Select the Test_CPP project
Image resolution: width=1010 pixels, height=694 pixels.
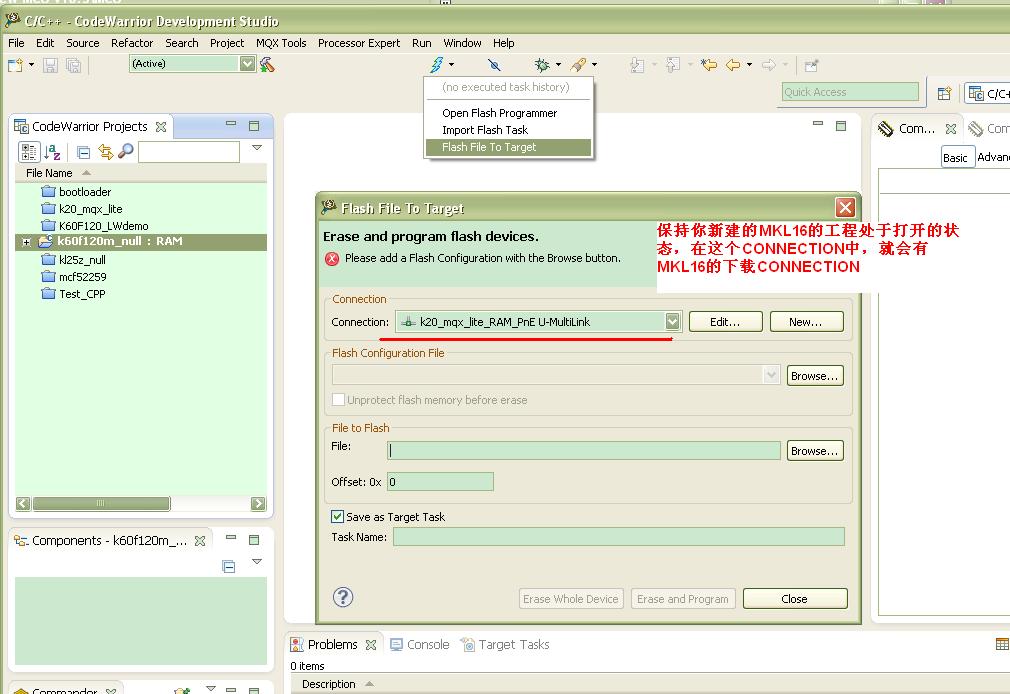tap(73, 294)
